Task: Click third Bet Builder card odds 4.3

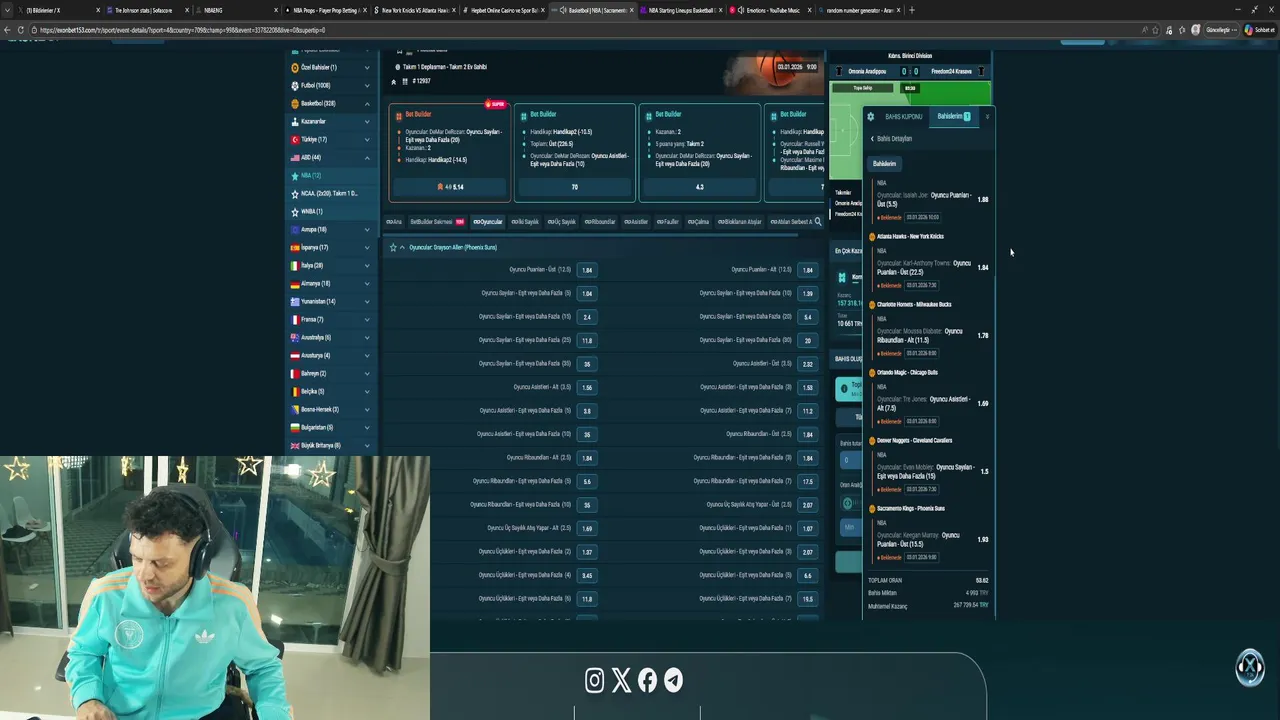Action: (700, 187)
